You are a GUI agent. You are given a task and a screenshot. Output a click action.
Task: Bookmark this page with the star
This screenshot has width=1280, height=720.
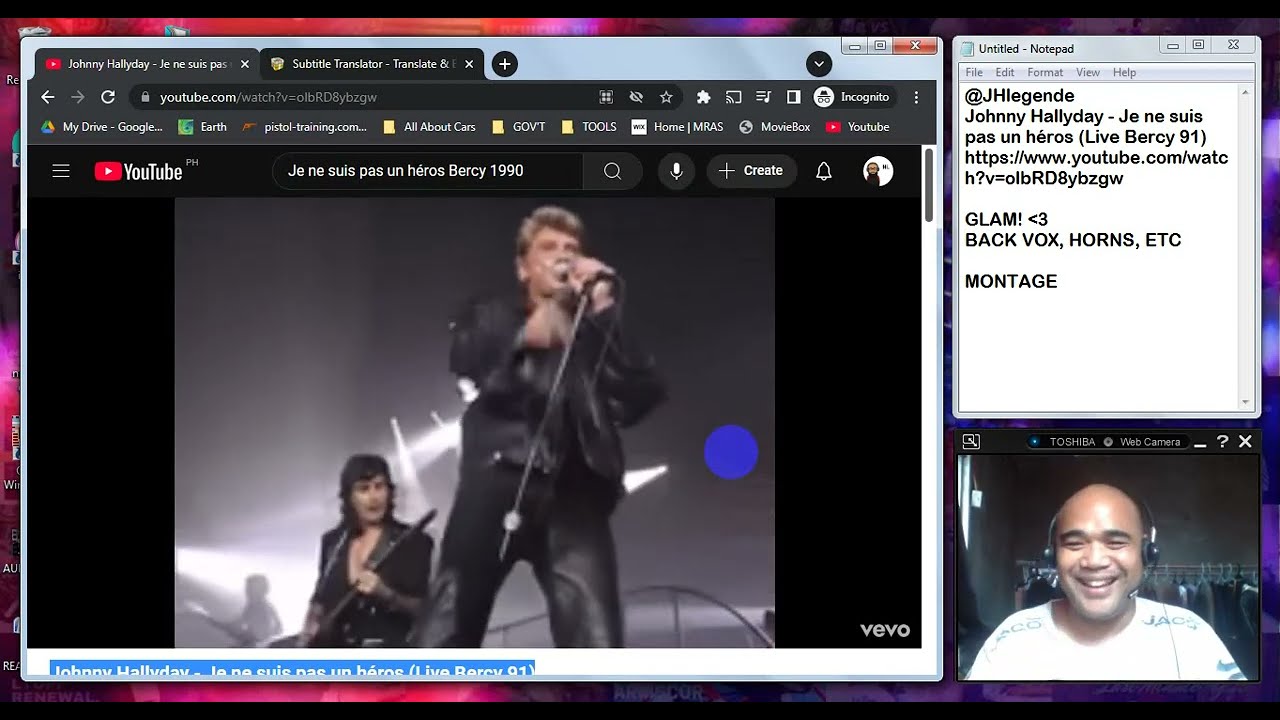[x=666, y=97]
